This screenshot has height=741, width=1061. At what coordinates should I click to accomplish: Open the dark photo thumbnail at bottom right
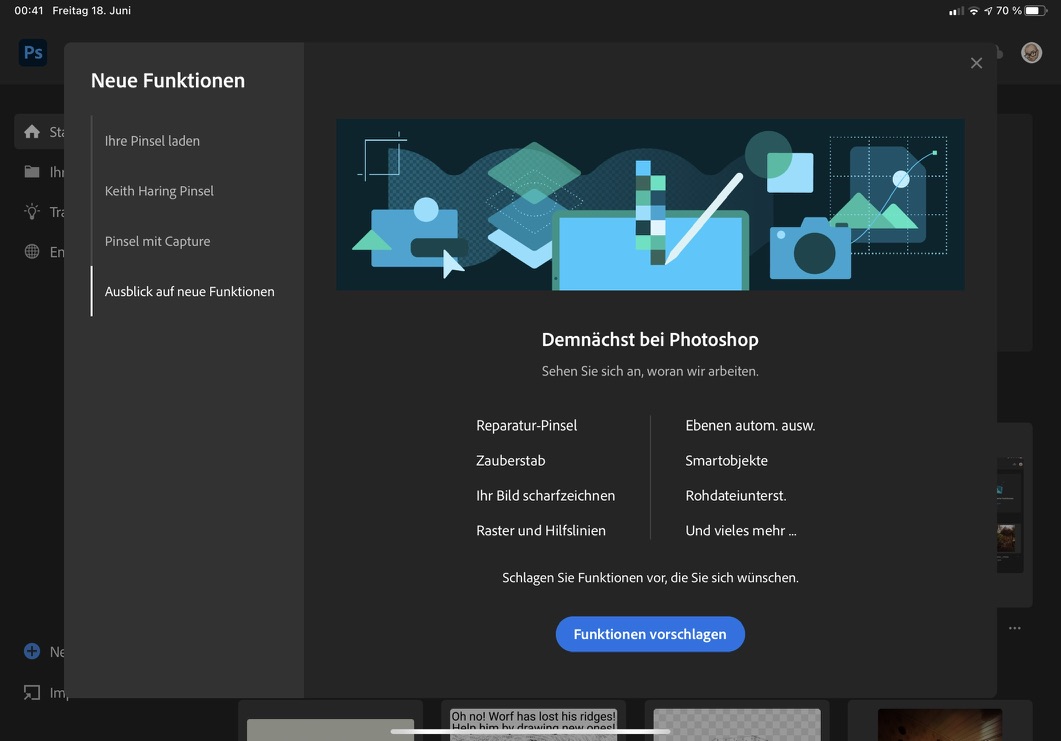(x=939, y=724)
